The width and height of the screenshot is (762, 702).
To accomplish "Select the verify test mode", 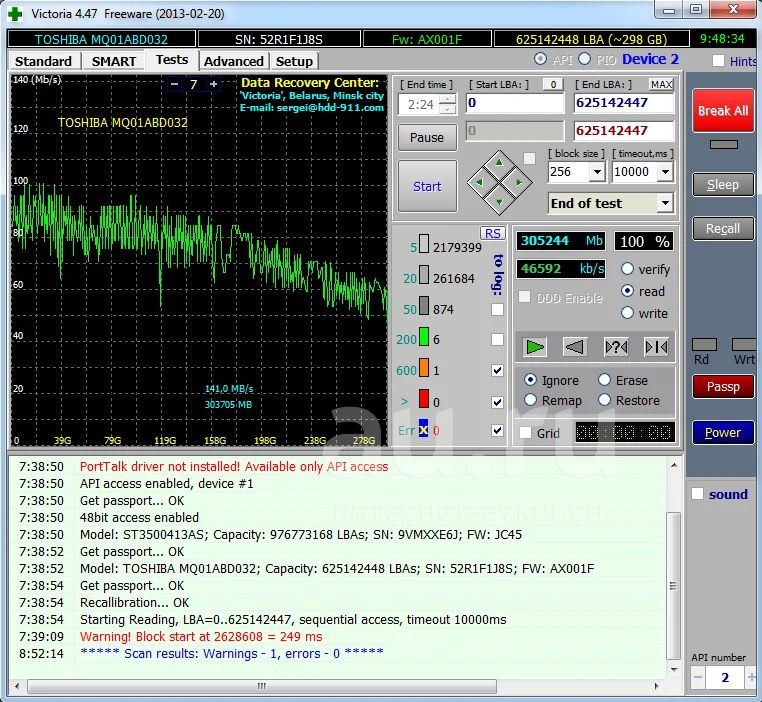I will coord(627,269).
